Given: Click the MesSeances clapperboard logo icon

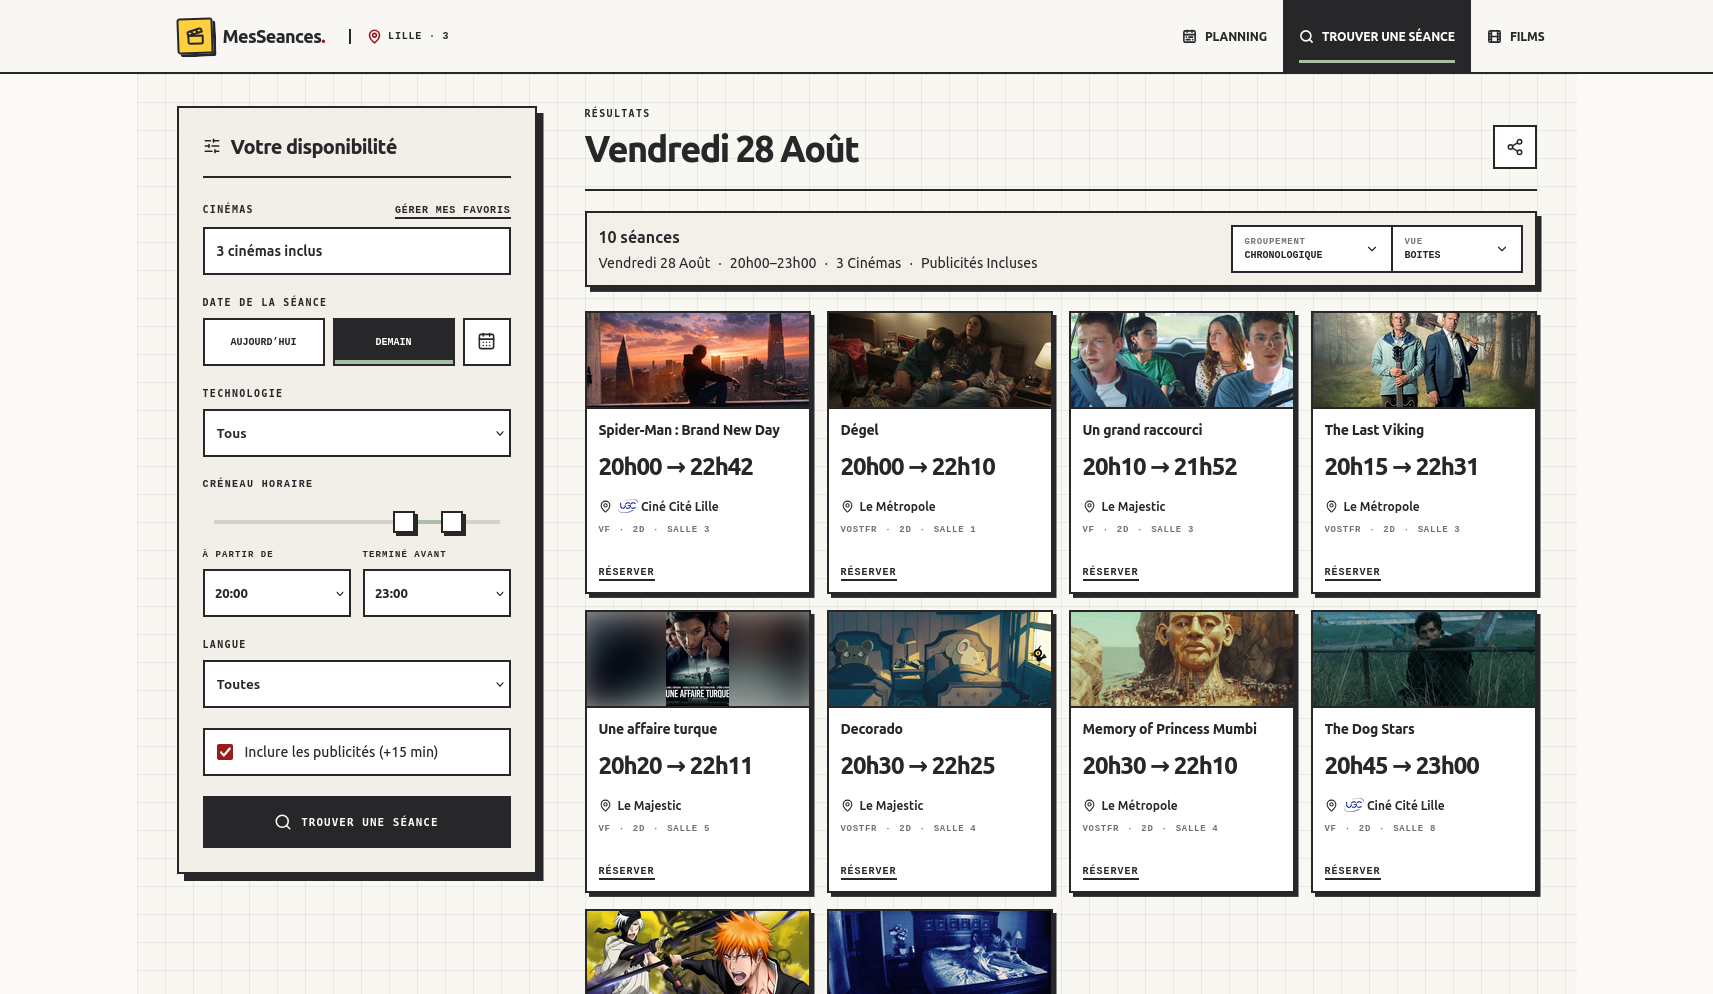Looking at the screenshot, I should point(196,37).
